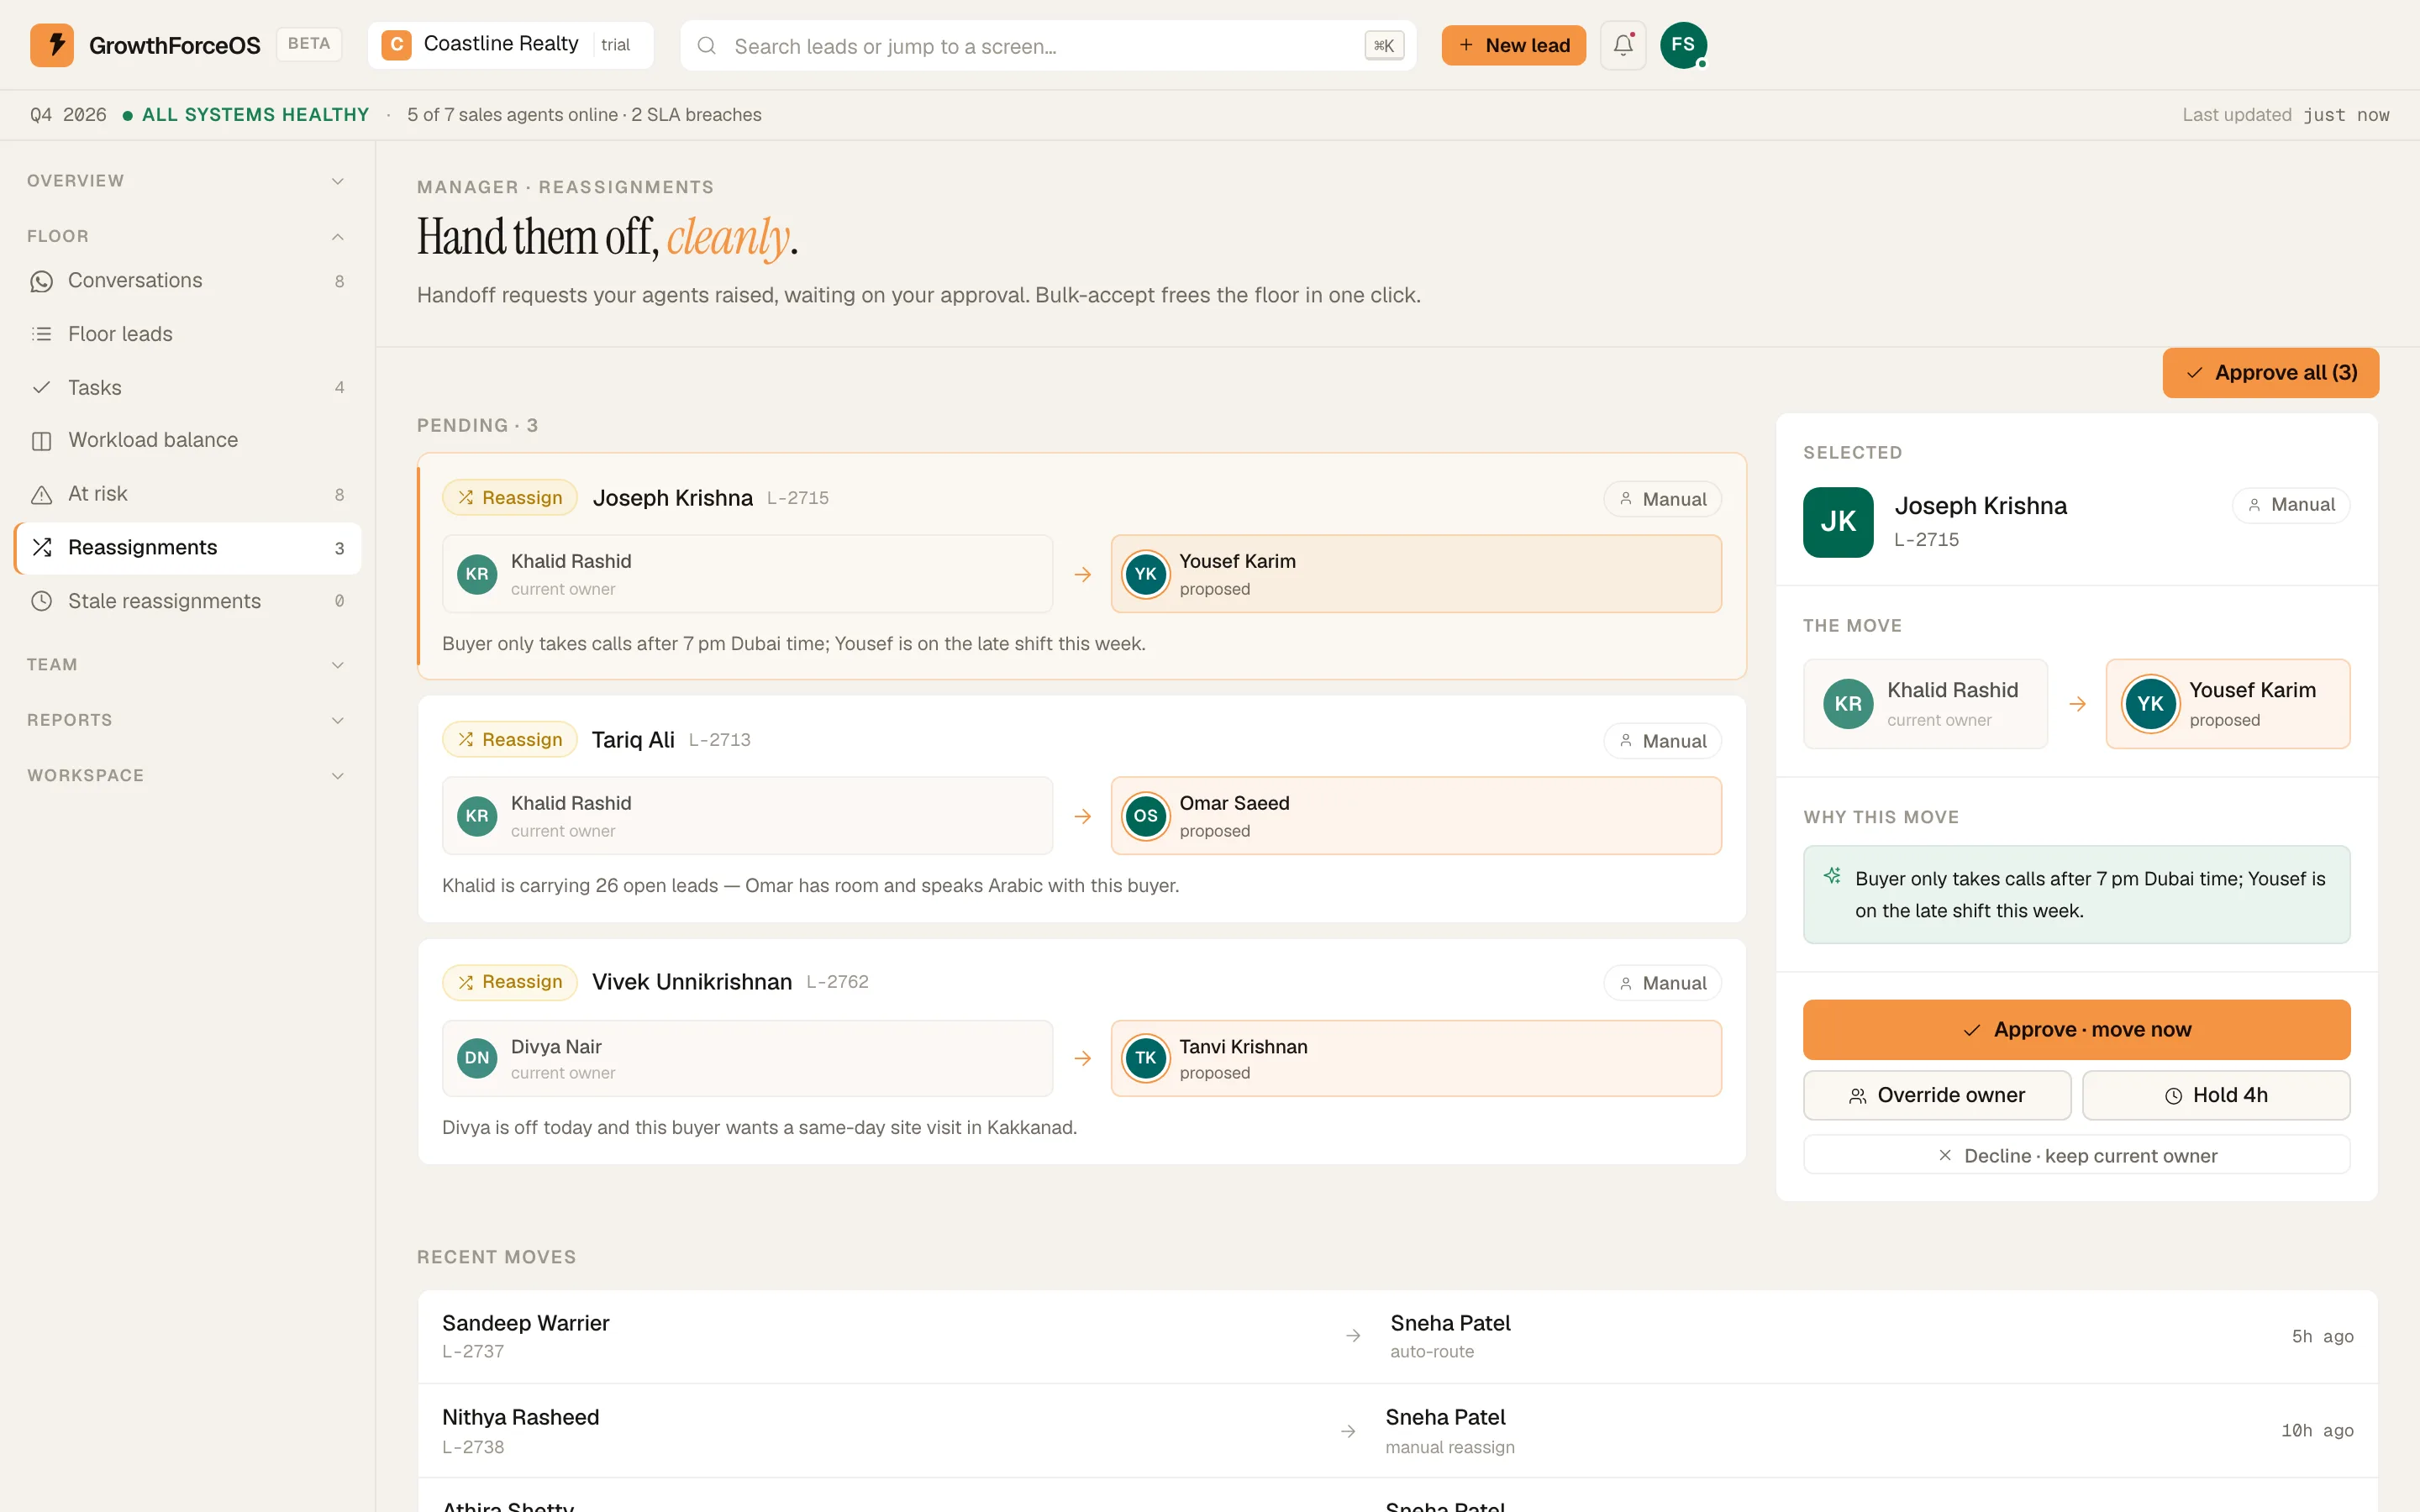The width and height of the screenshot is (2420, 1512).
Task: Click the DN avatar for Divya Nair
Action: [x=477, y=1058]
